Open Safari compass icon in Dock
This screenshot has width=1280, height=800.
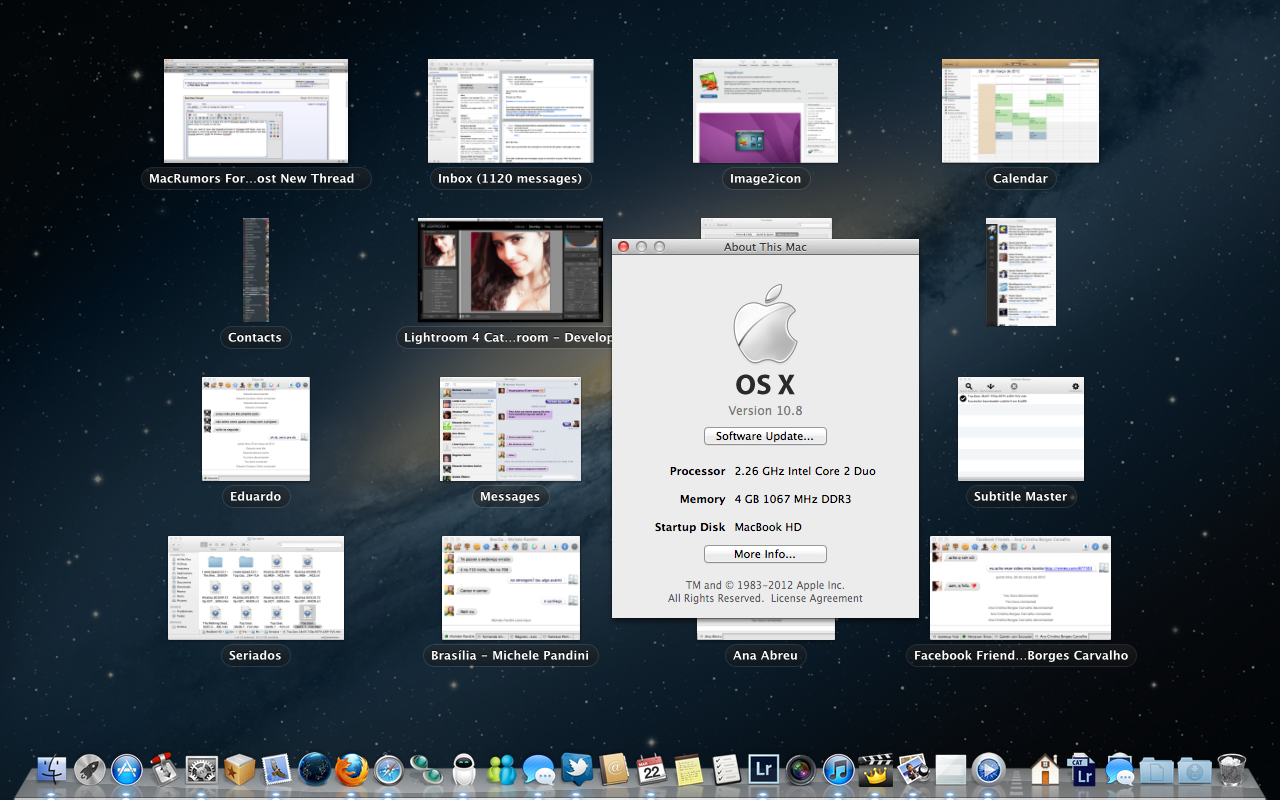tap(389, 769)
